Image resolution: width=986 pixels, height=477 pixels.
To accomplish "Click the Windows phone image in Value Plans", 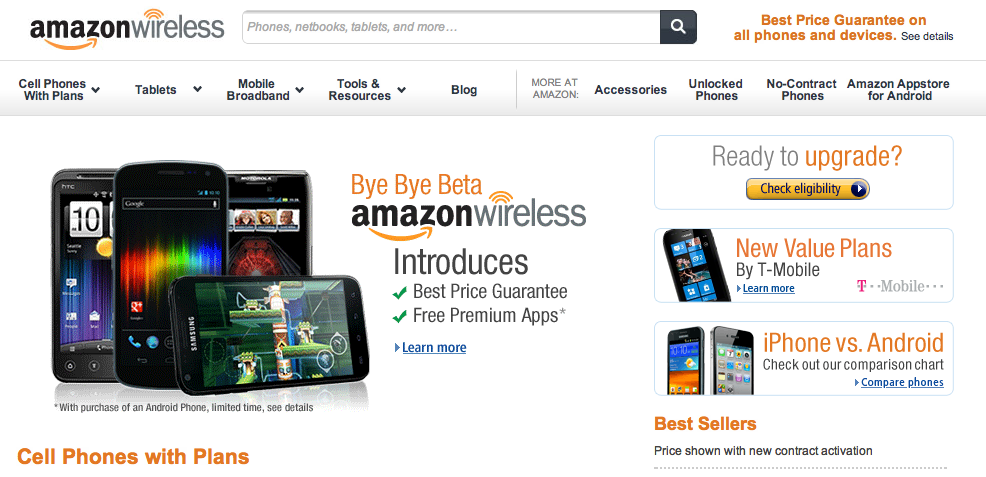I will click(x=696, y=265).
